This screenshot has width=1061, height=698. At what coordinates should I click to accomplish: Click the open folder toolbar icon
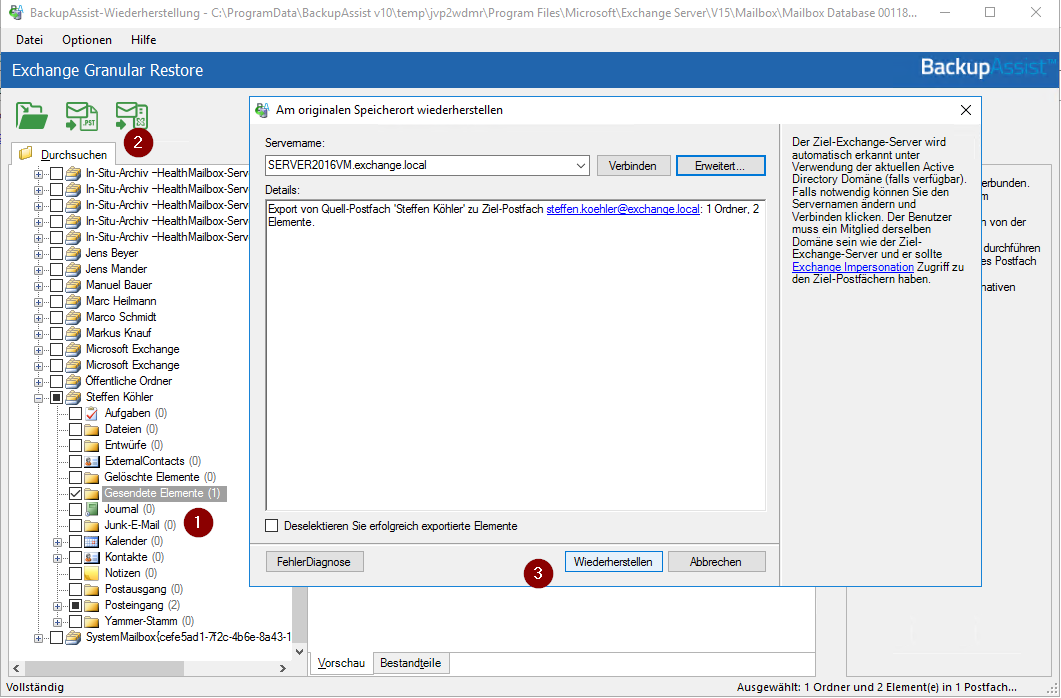(32, 116)
